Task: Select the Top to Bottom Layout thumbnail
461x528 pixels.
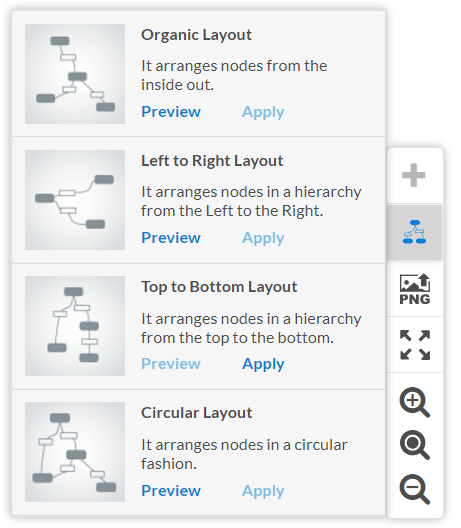Action: click(x=75, y=326)
